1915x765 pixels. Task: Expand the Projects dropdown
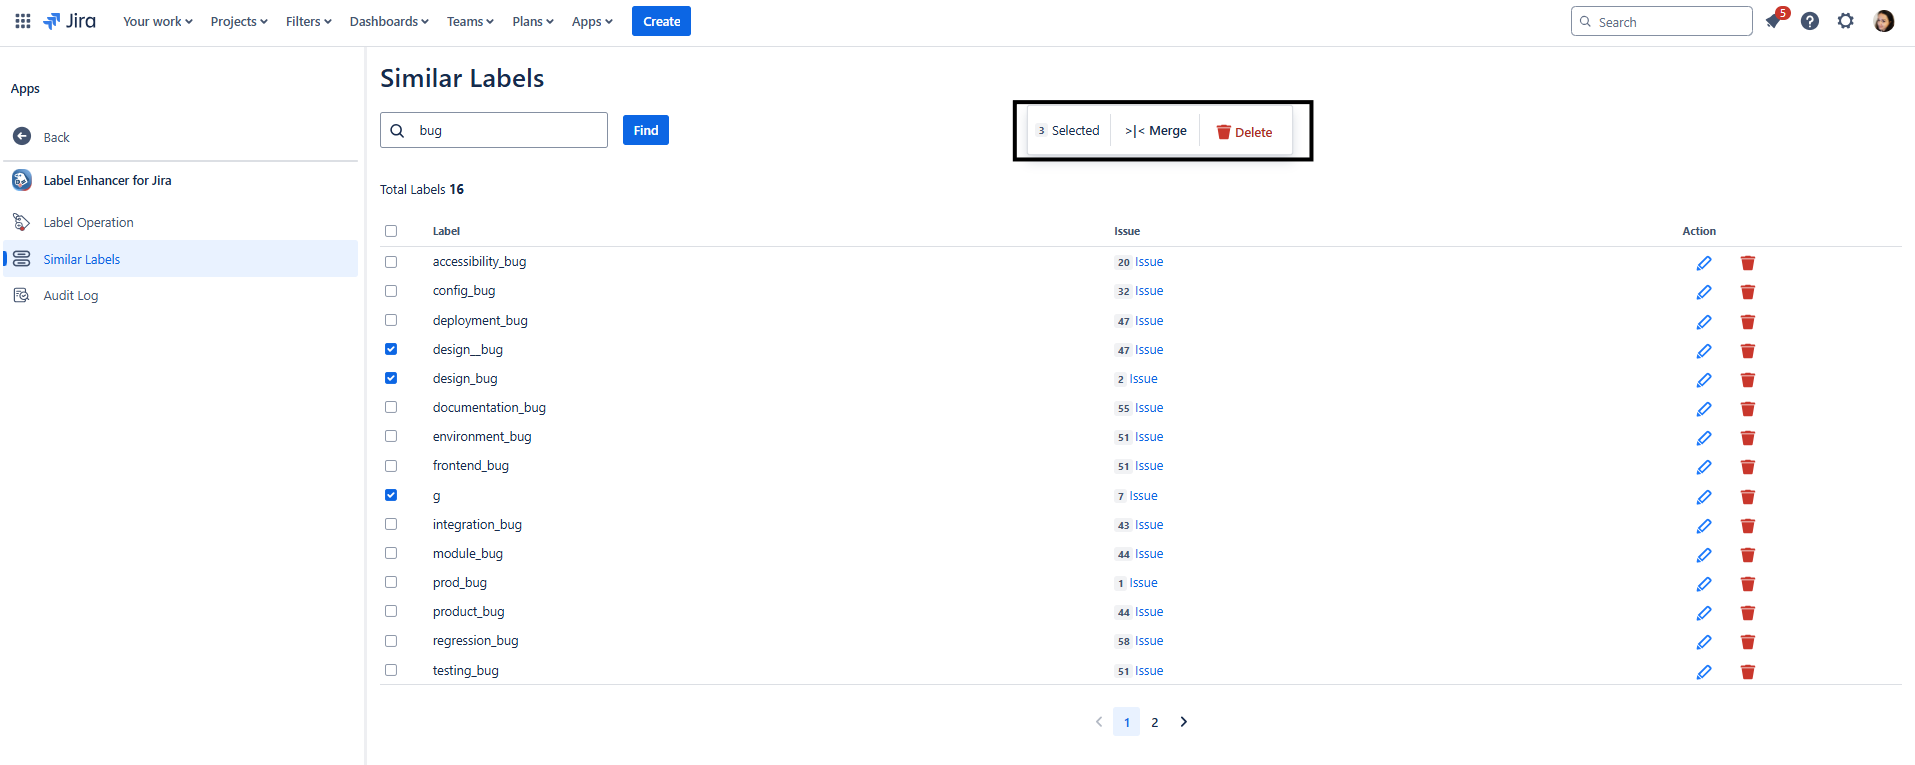(x=239, y=21)
